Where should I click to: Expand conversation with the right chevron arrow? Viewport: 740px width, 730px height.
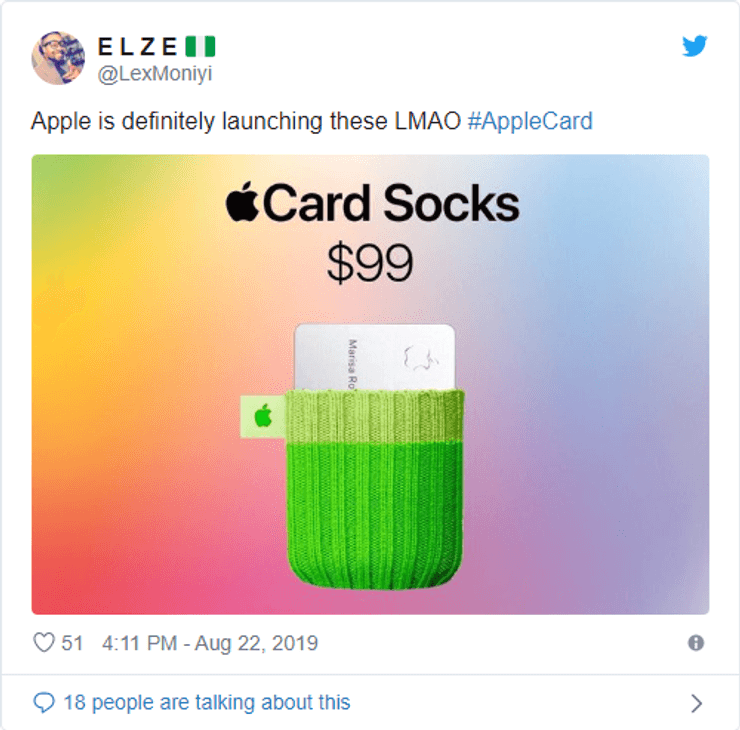(696, 703)
